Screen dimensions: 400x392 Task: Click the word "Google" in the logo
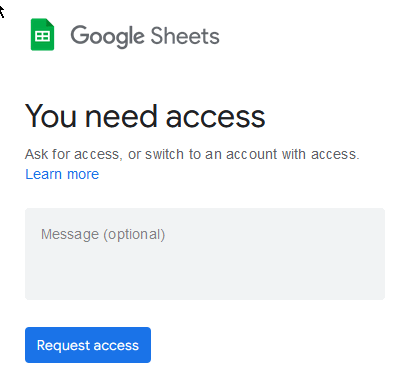tap(107, 37)
